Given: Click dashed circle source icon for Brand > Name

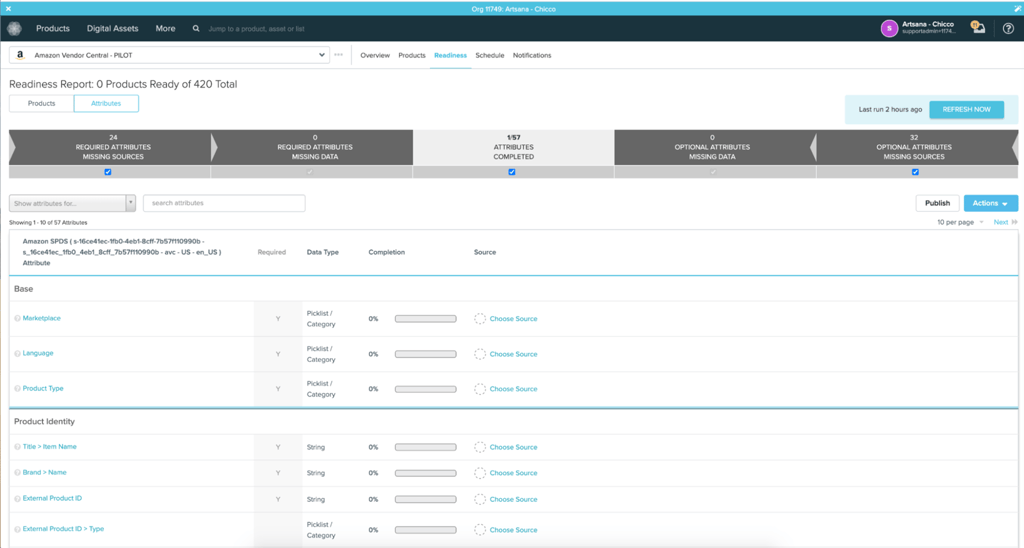Looking at the screenshot, I should click(x=480, y=473).
